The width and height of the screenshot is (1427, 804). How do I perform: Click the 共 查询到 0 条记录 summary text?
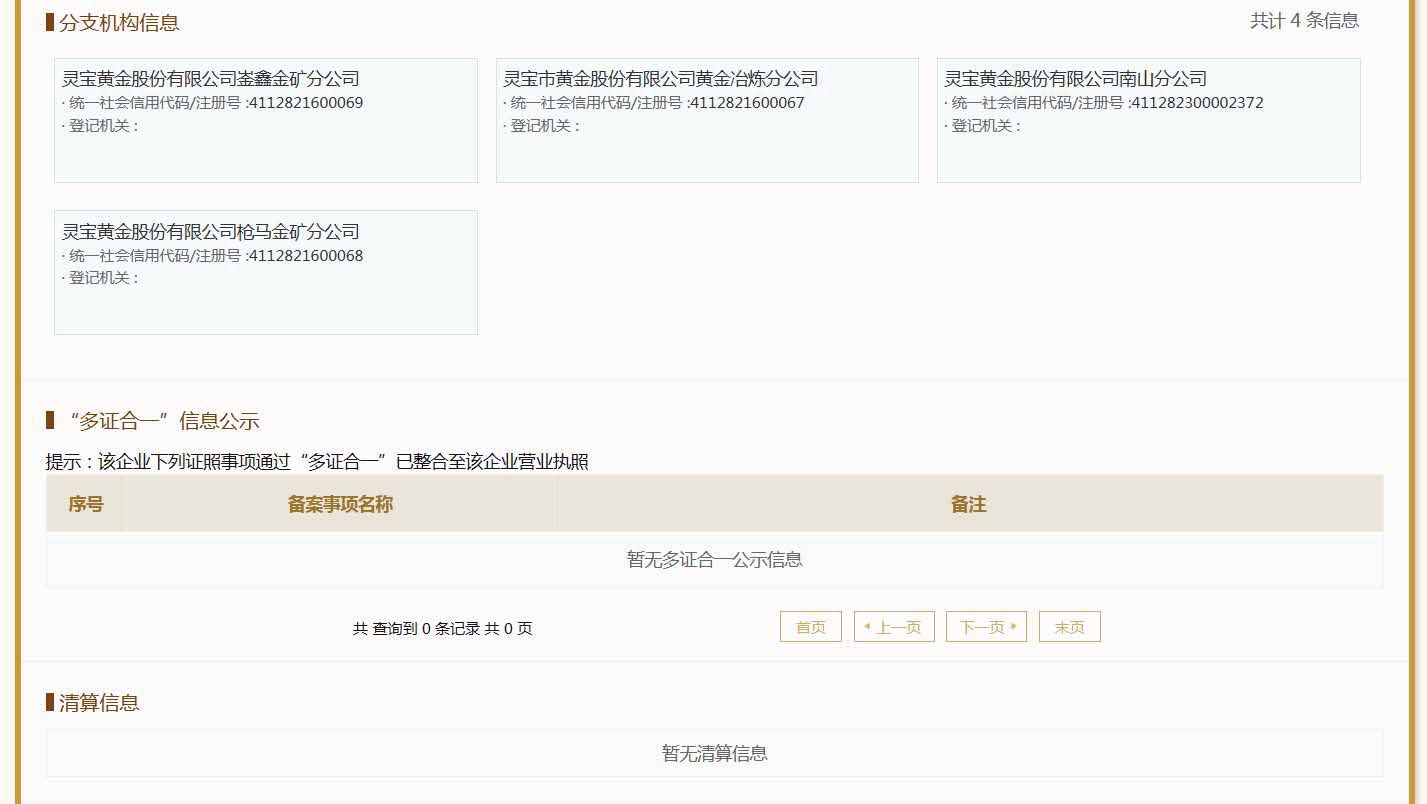click(442, 629)
